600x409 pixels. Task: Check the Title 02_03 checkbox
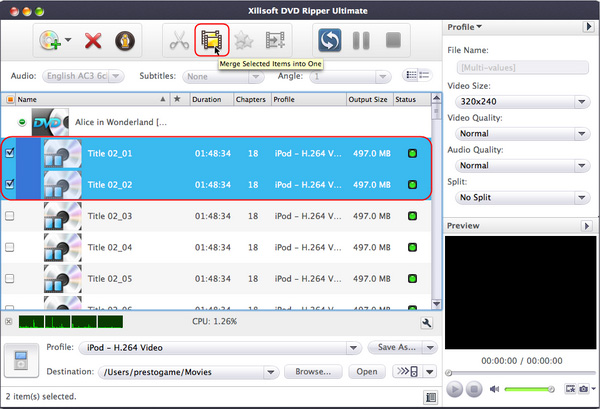(10, 216)
